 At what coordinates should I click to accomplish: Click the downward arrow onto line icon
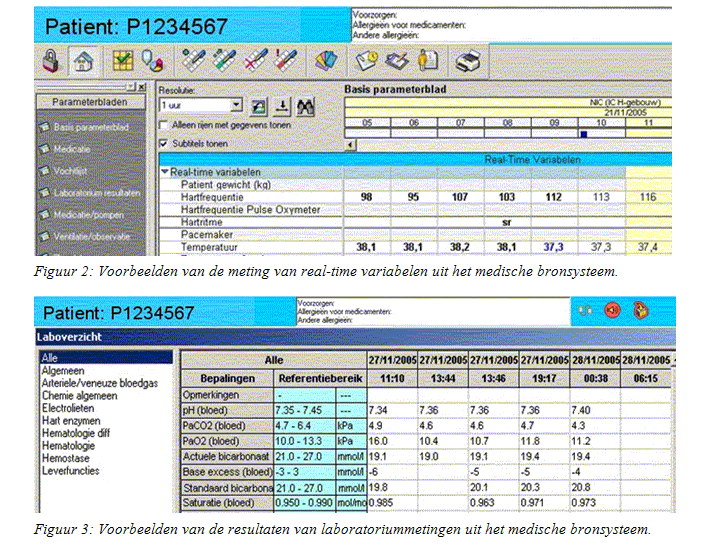(x=282, y=107)
